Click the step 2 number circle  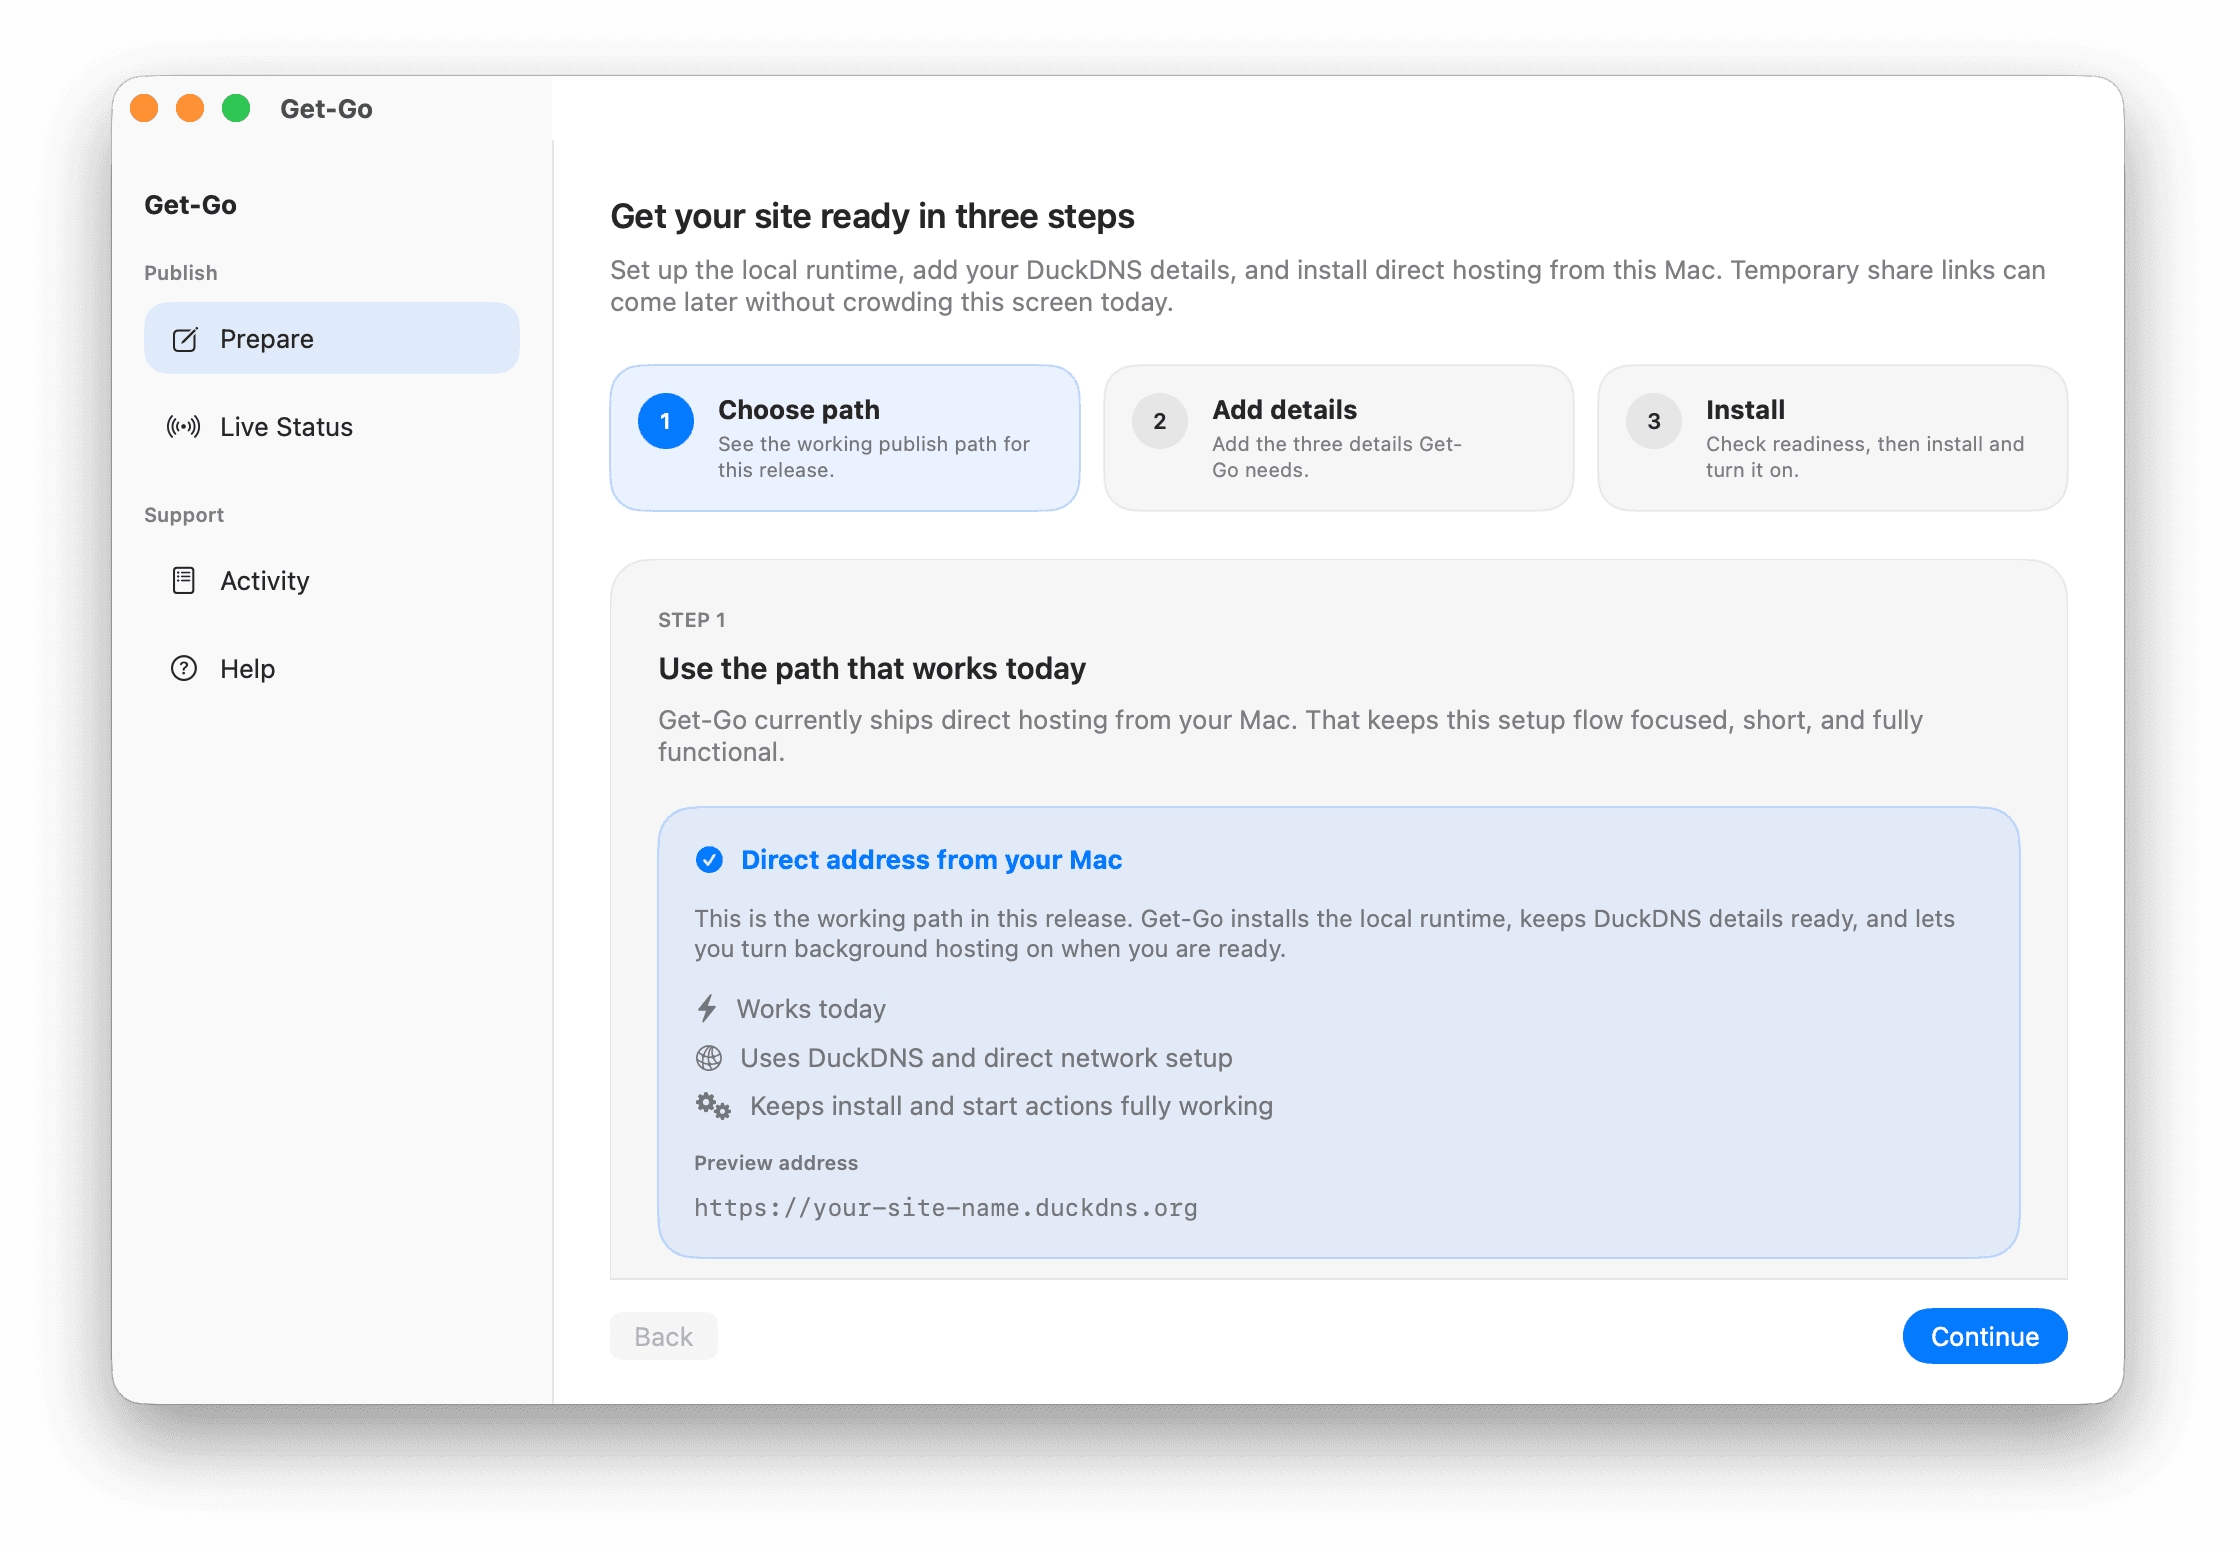click(1160, 421)
